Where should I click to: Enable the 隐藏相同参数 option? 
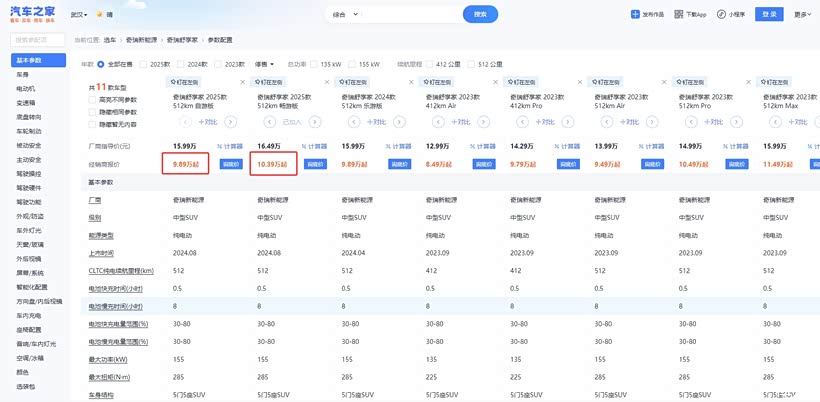point(92,112)
